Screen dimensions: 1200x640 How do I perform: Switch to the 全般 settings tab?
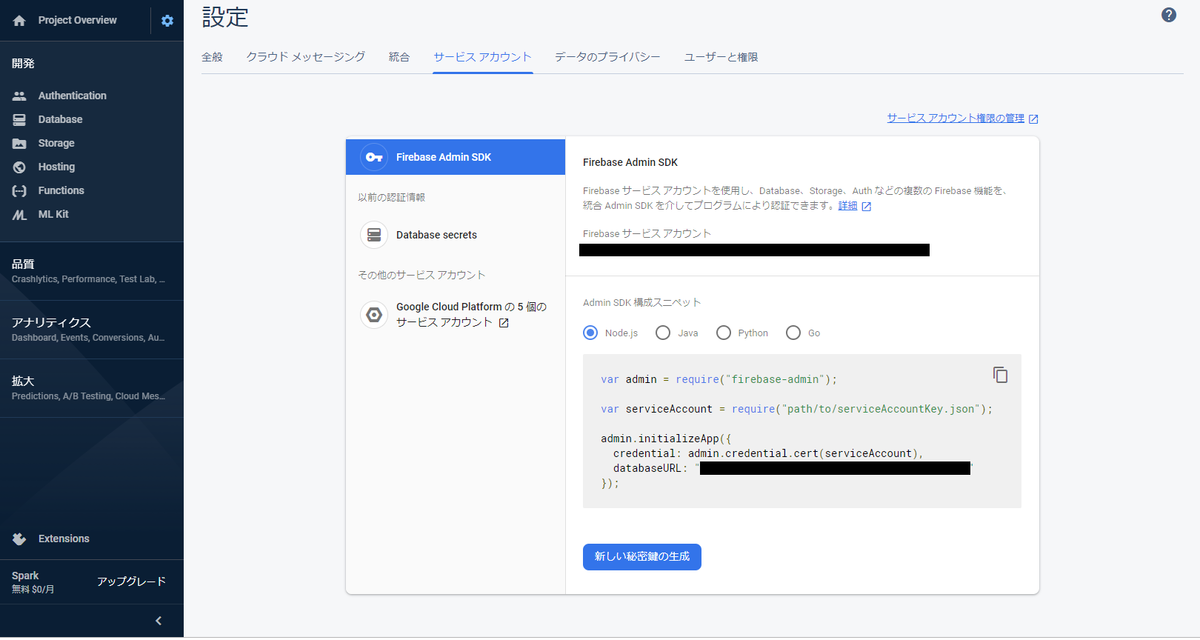(x=212, y=57)
